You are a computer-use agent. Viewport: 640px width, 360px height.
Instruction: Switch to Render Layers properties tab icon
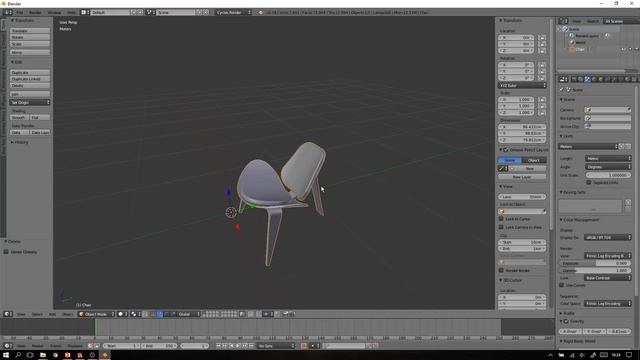tap(580, 79)
